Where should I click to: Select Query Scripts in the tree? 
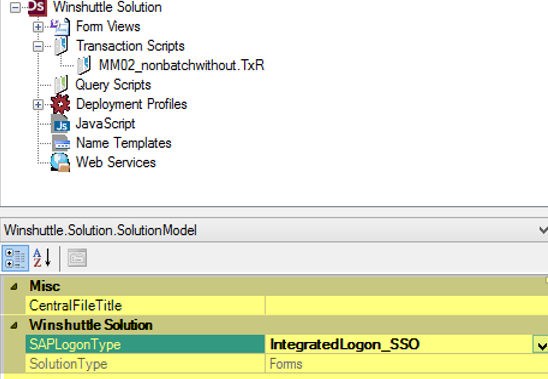(x=113, y=85)
